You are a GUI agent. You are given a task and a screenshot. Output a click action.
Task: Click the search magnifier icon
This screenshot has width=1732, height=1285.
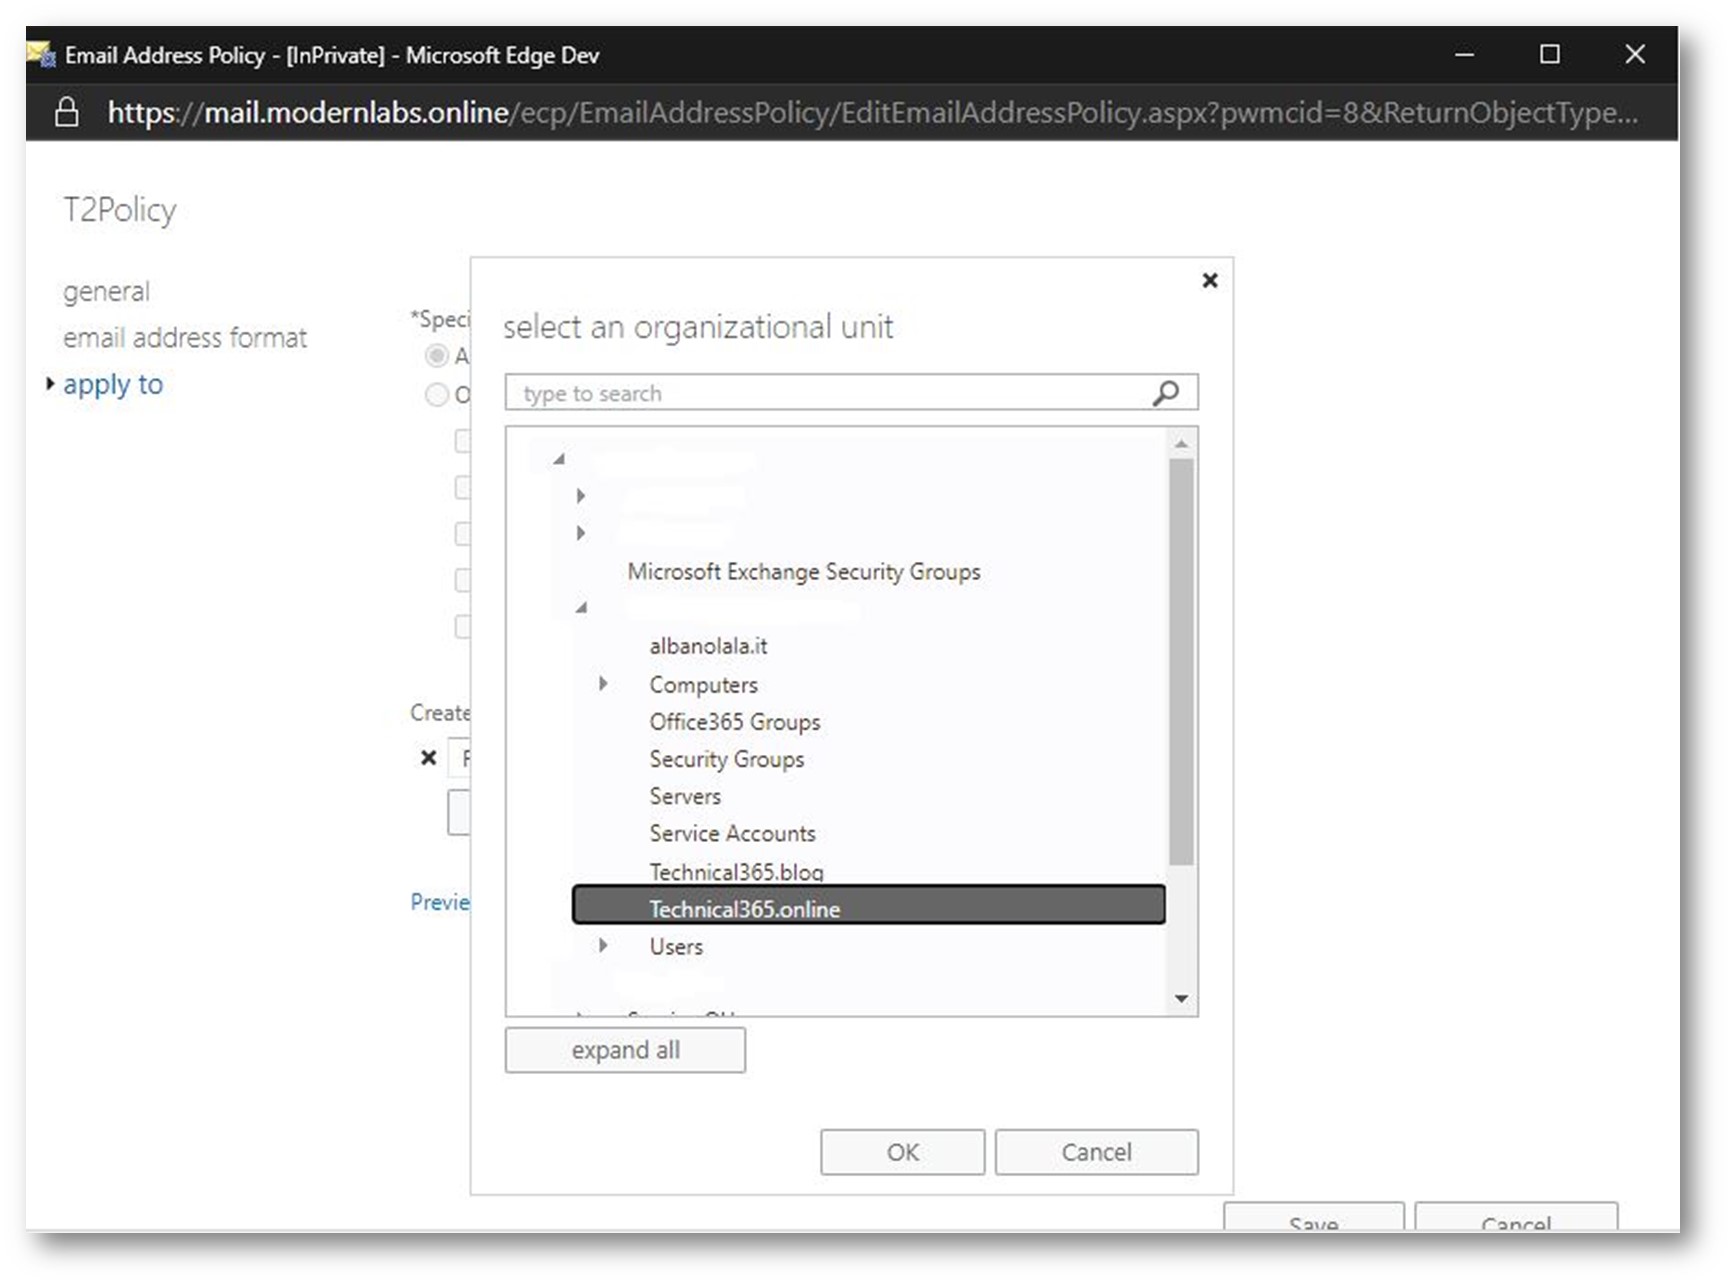pos(1165,393)
